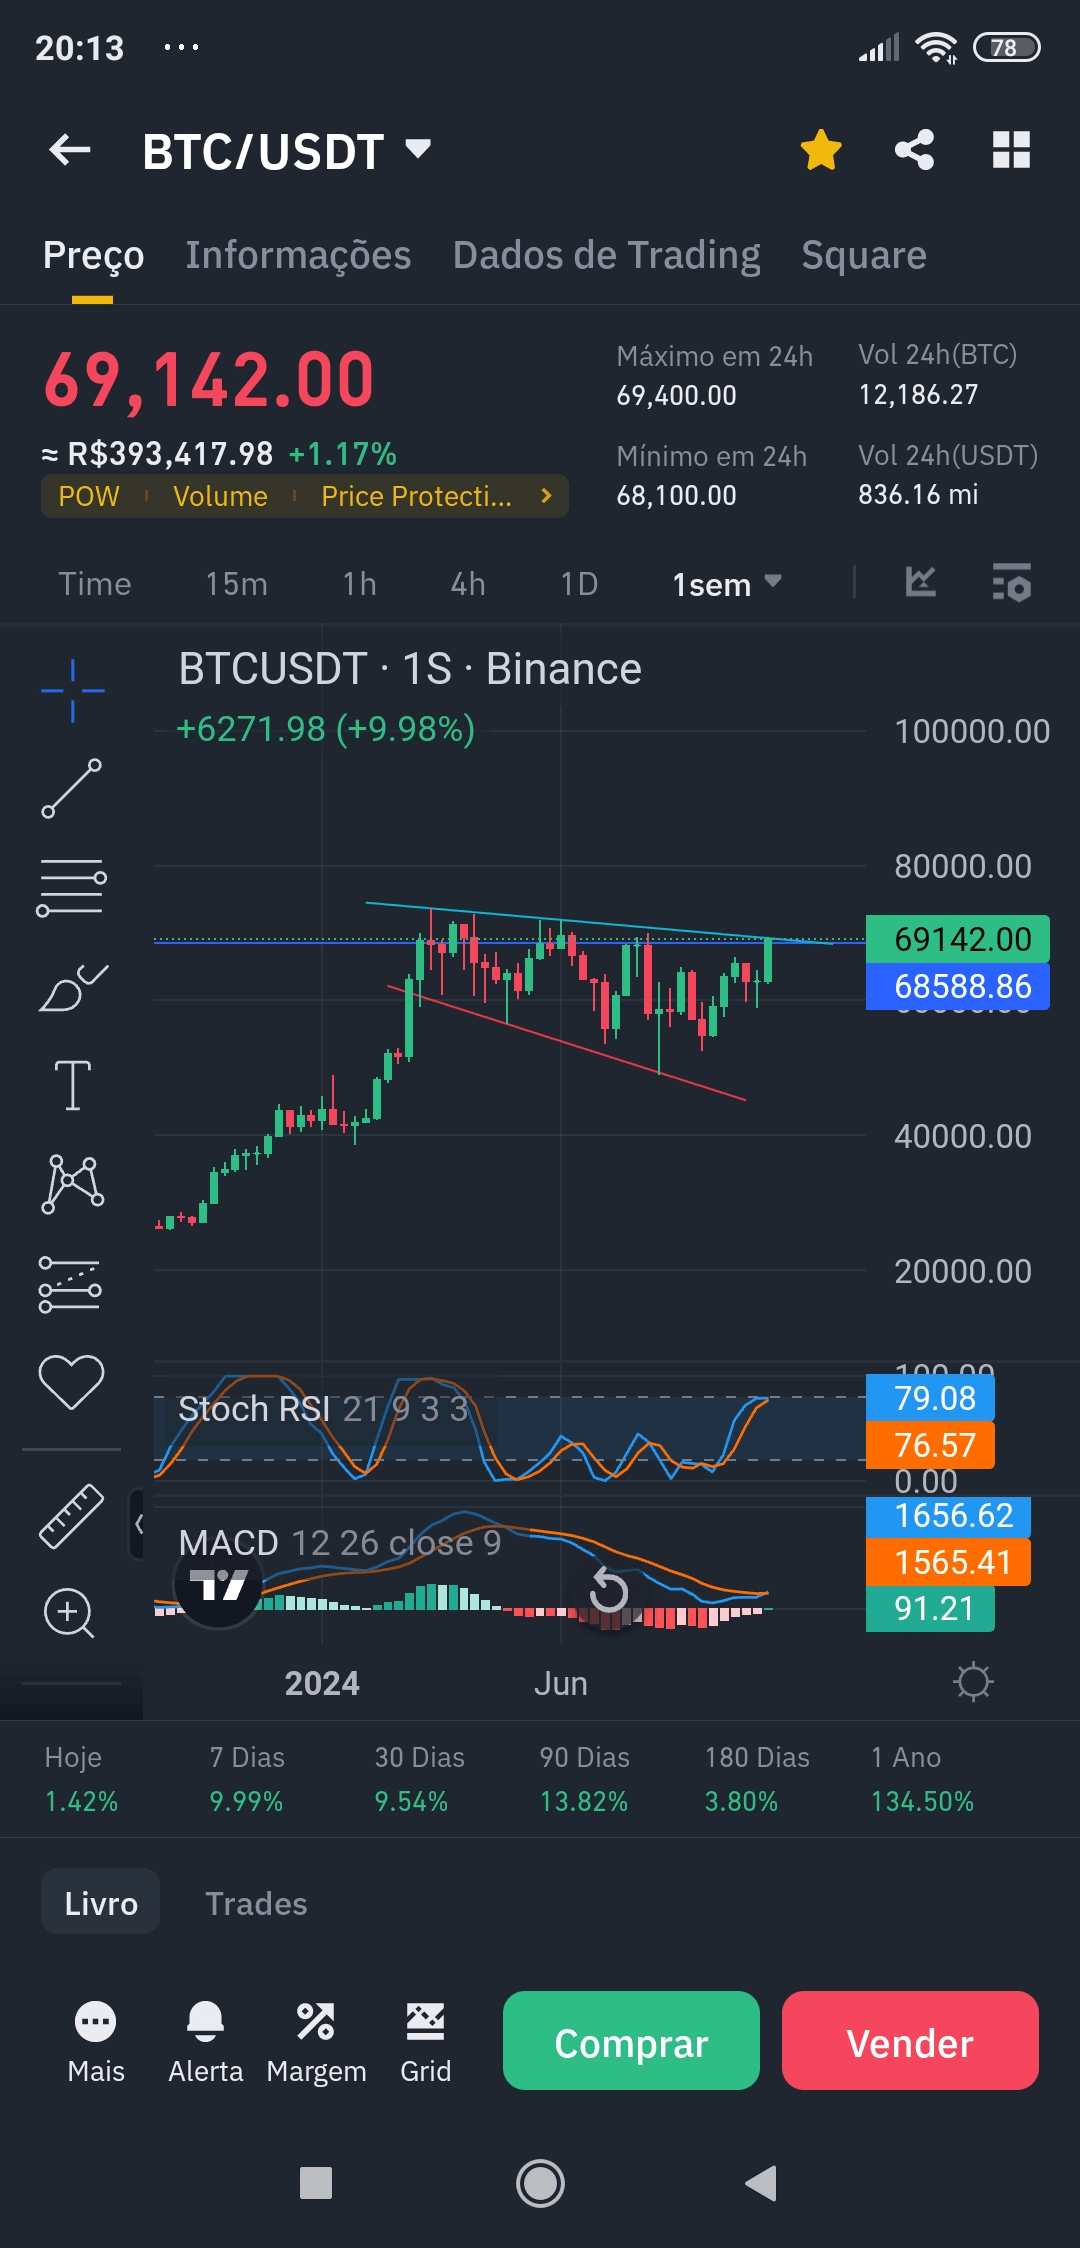Open BTC/USDT pair selector dropdown
This screenshot has height=2248, width=1080.
[287, 152]
